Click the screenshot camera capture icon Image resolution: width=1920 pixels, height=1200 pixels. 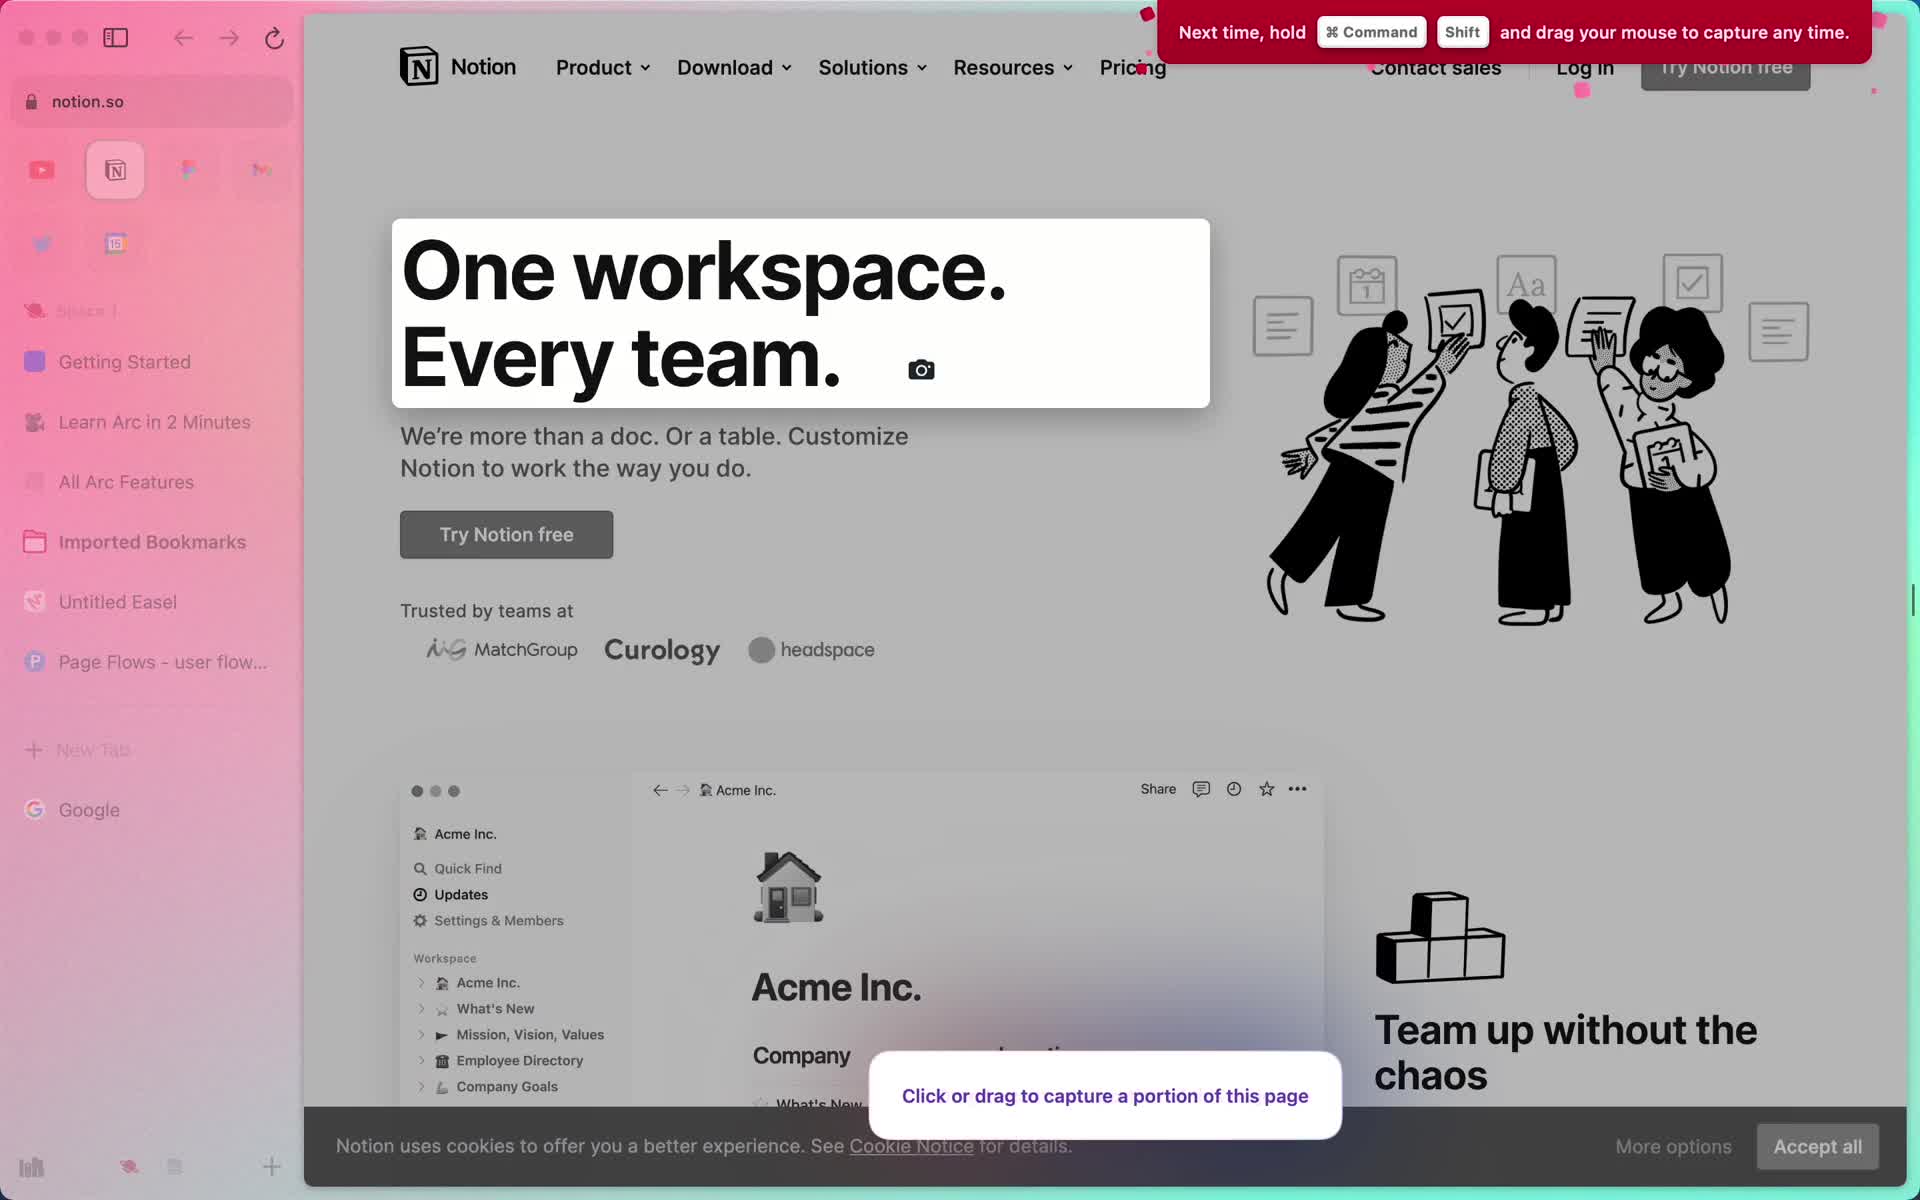click(x=921, y=368)
